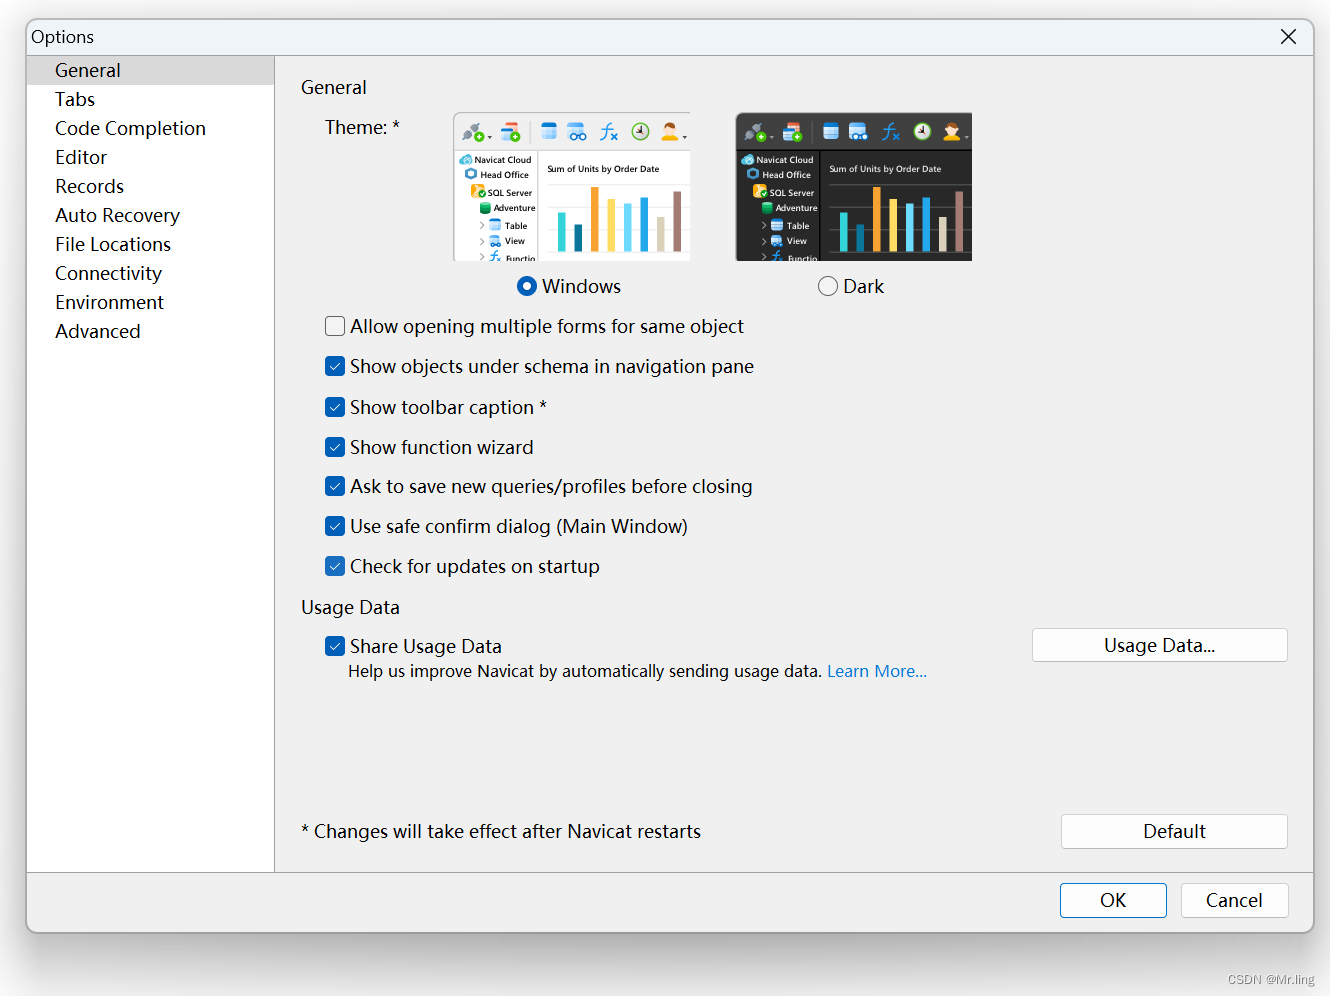The height and width of the screenshot is (996, 1330).
Task: Open File Locations settings
Action: coord(150,244)
